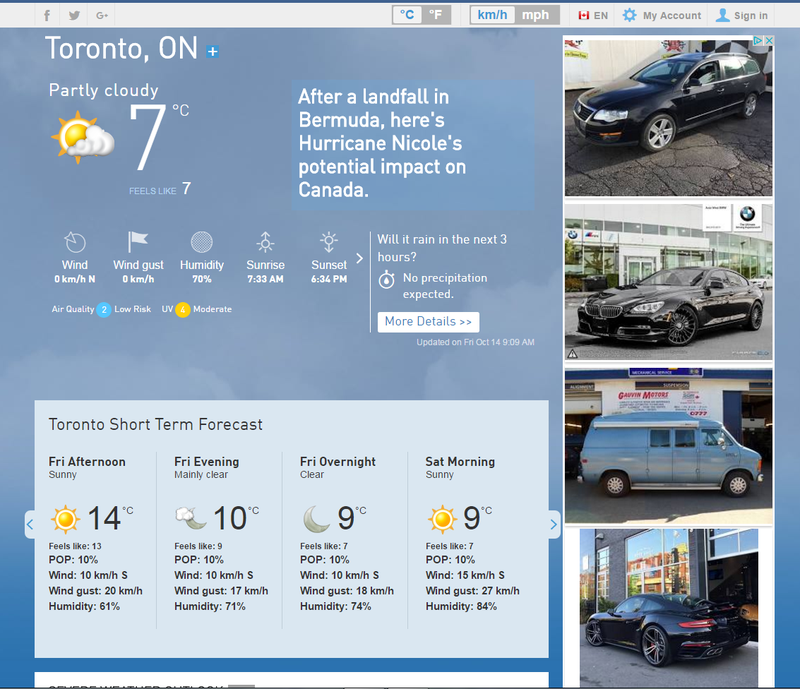Click the No precipitation expected text
800x689 pixels.
pyautogui.click(x=445, y=286)
